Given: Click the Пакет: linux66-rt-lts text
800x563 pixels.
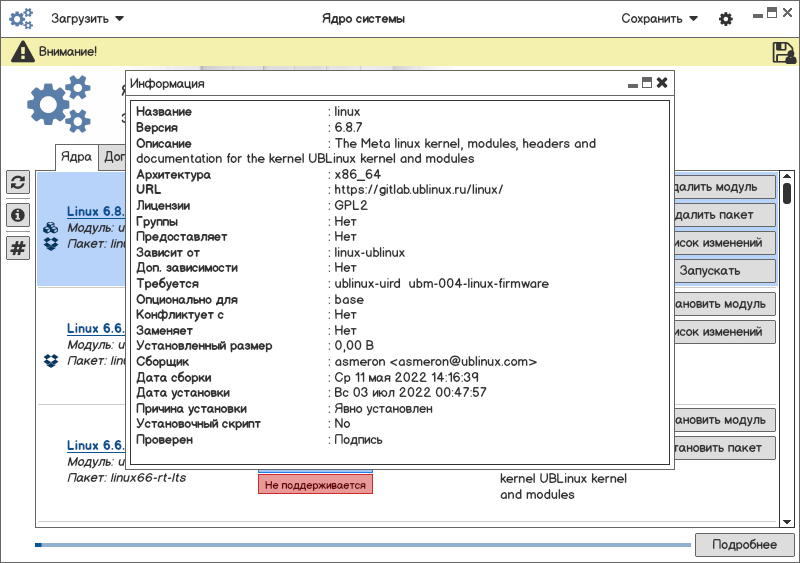Looking at the screenshot, I should coord(127,478).
